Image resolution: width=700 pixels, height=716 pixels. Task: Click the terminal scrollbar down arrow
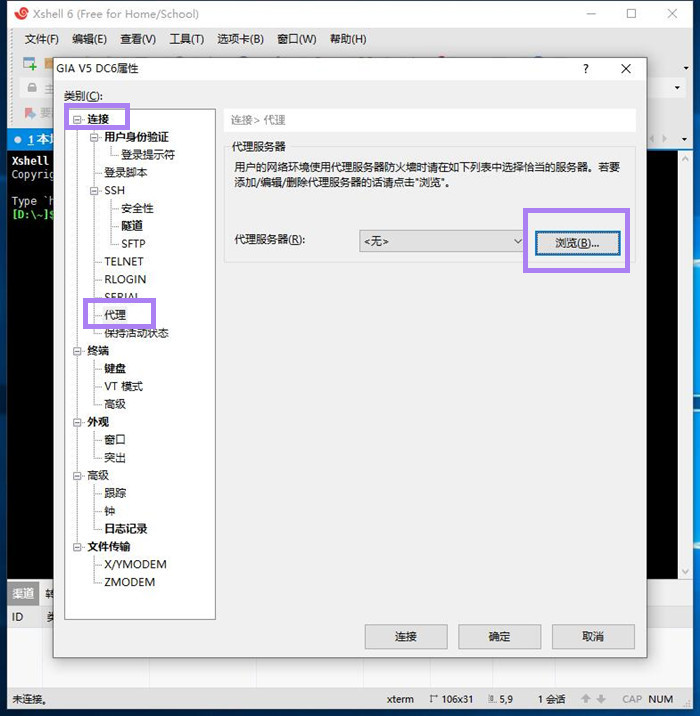pyautogui.click(x=685, y=571)
